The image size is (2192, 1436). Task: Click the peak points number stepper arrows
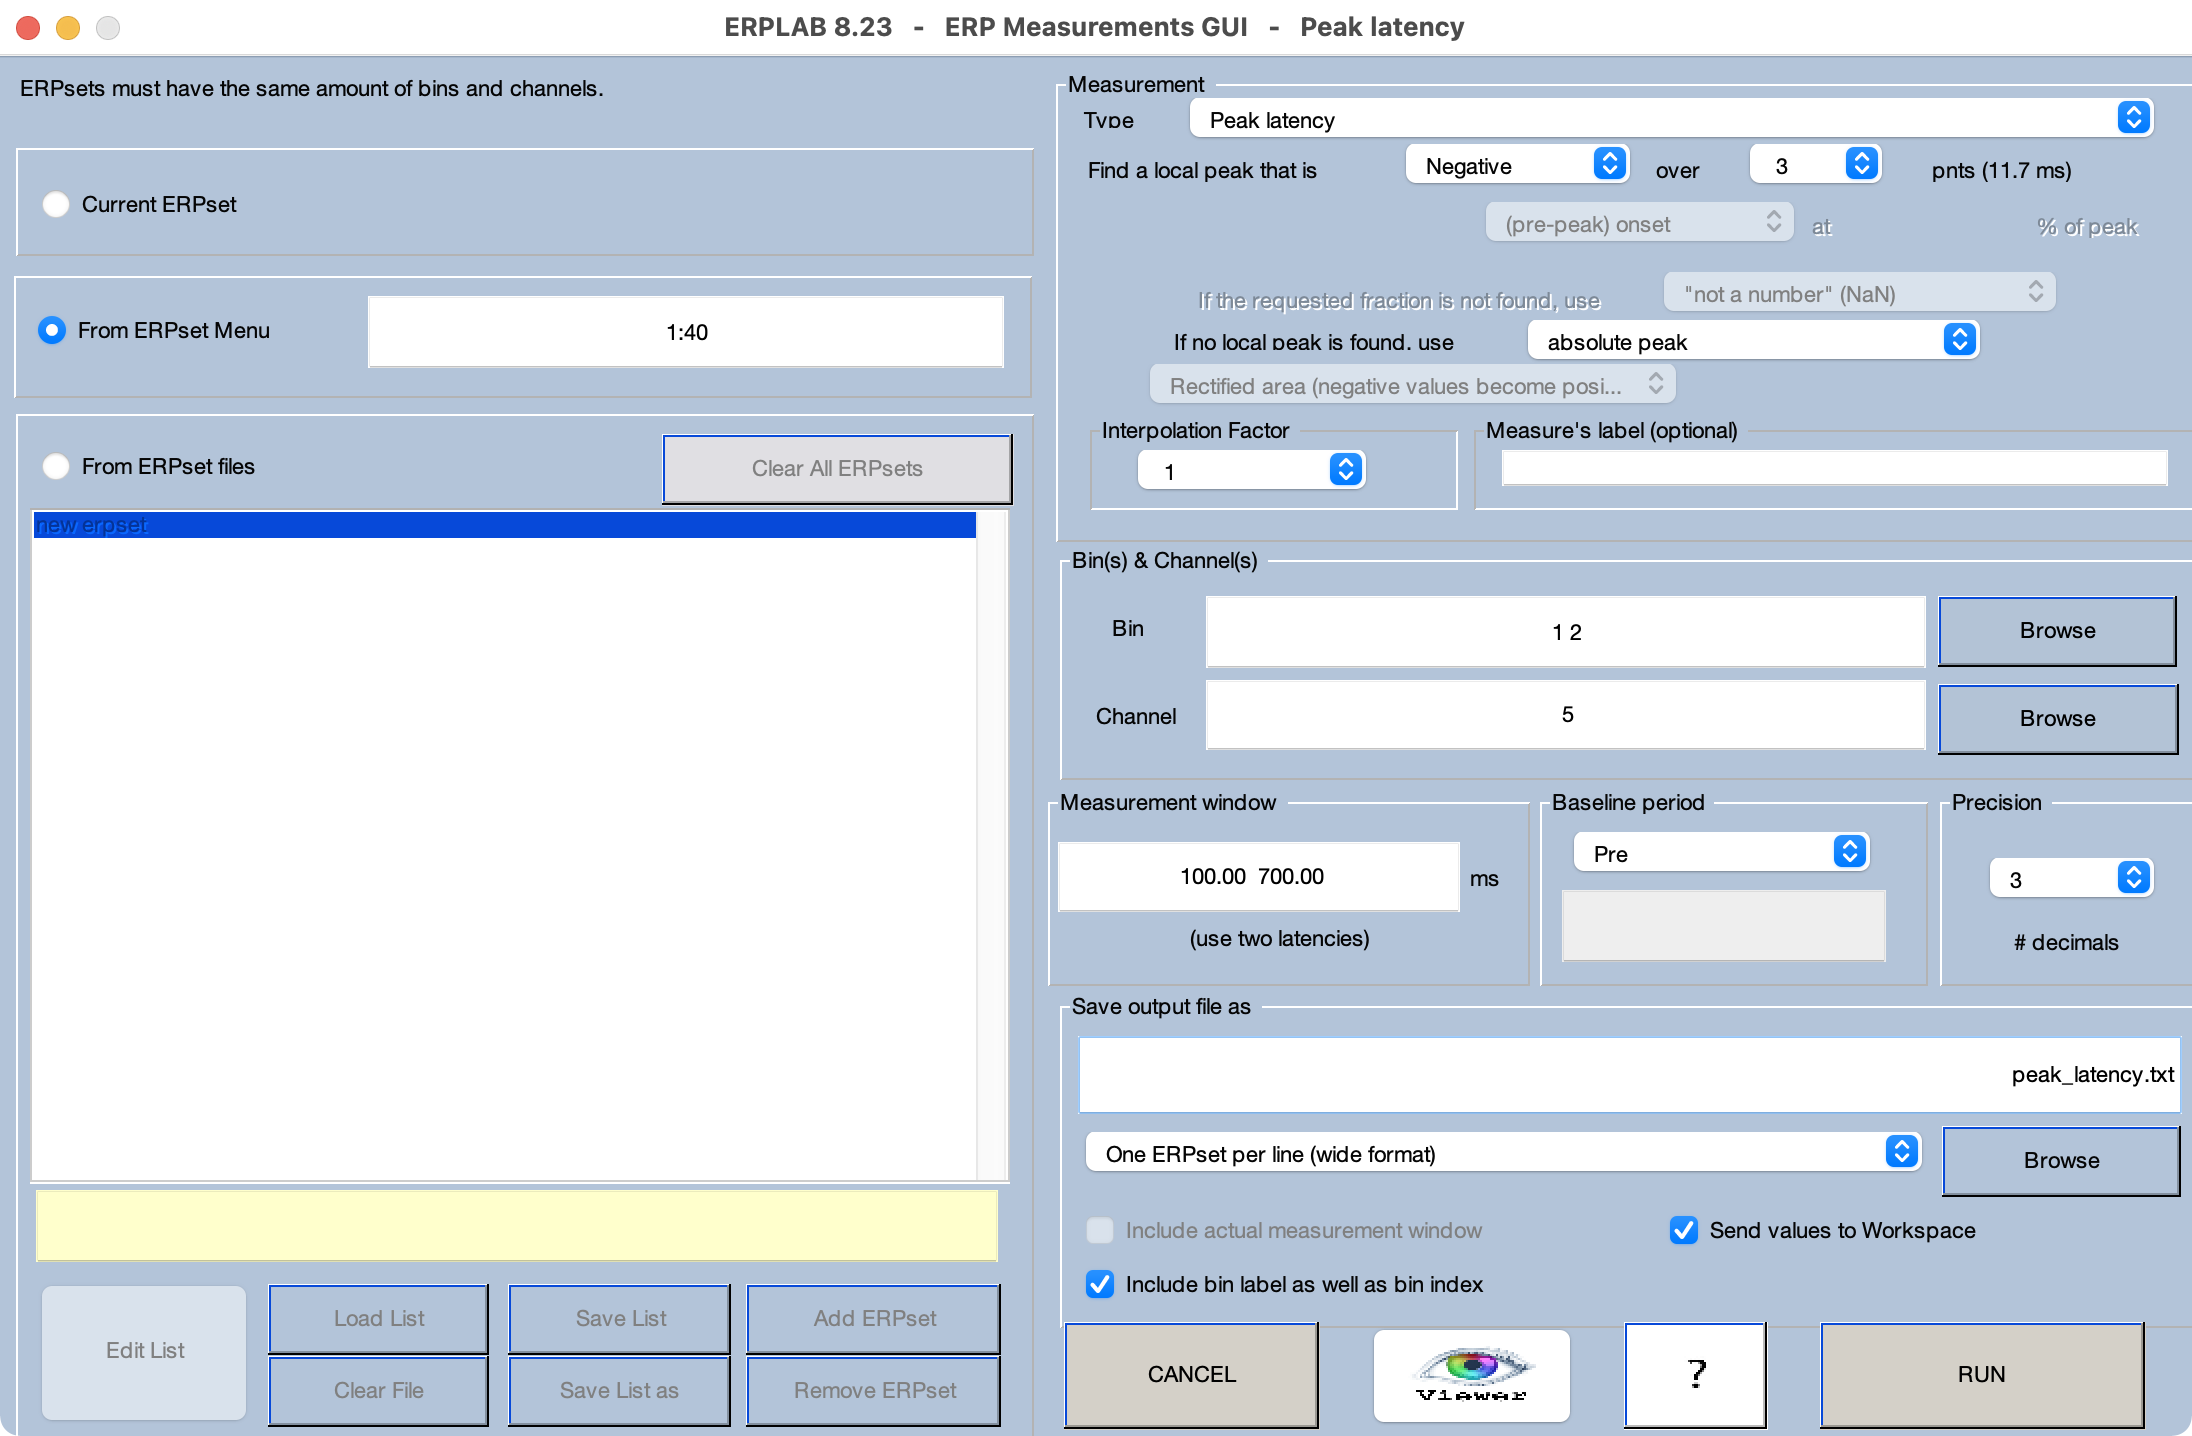pyautogui.click(x=1861, y=164)
